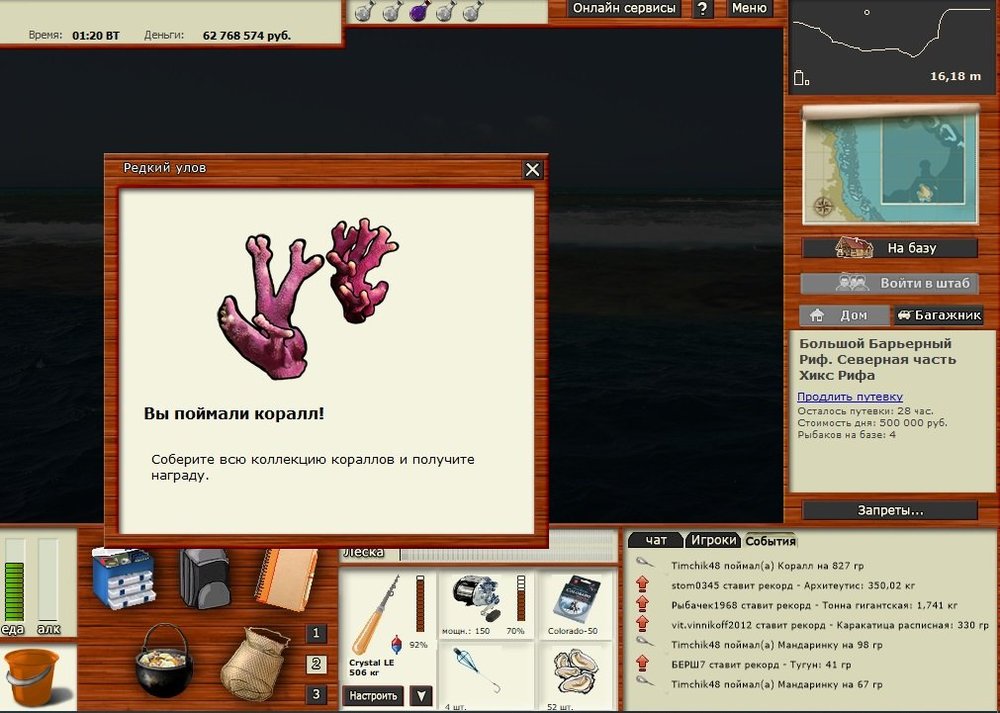1000x713 pixels.
Task: Open the blue tackle box
Action: [123, 579]
